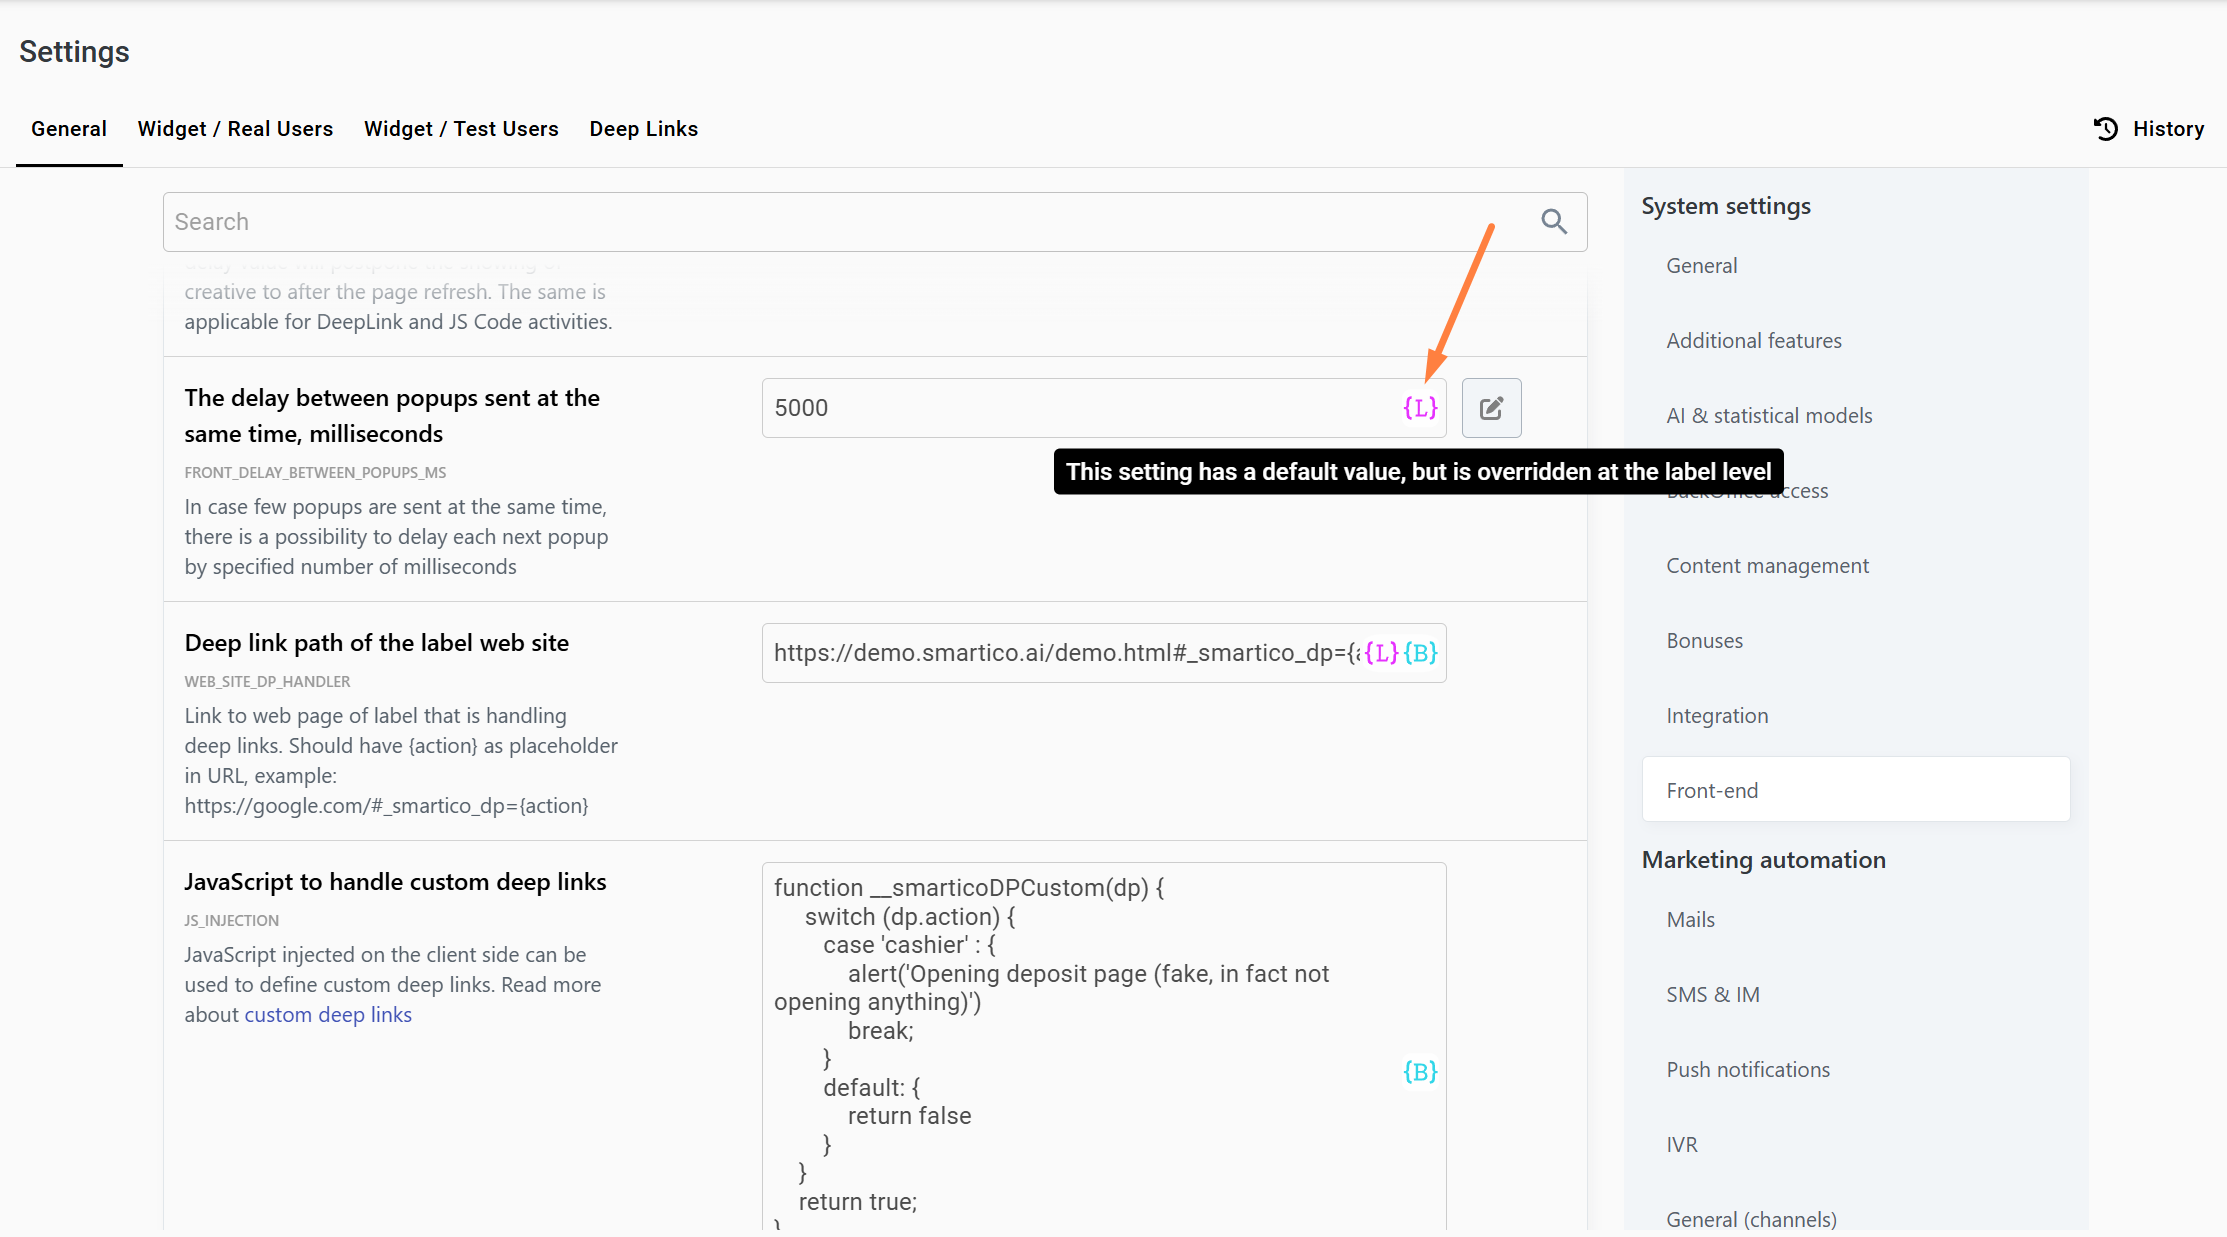Image resolution: width=2227 pixels, height=1237 pixels.
Task: Click into the settings Search field
Action: (x=850, y=222)
